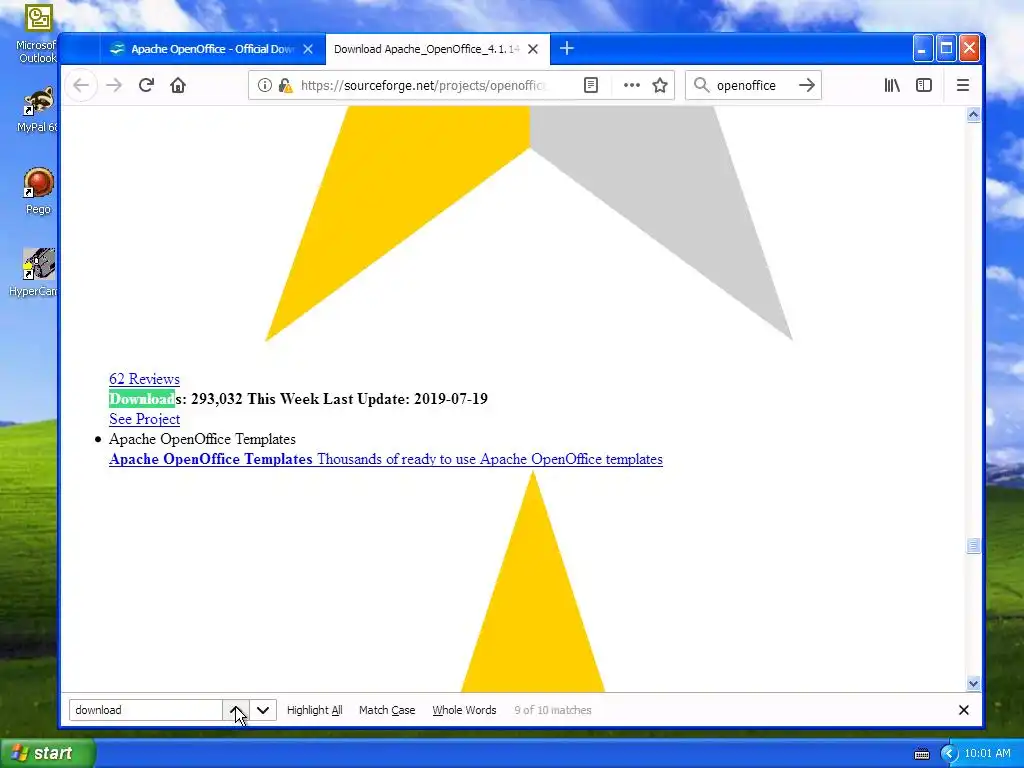The image size is (1024, 768).
Task: Toggle Highlight All in find bar
Action: click(x=314, y=710)
